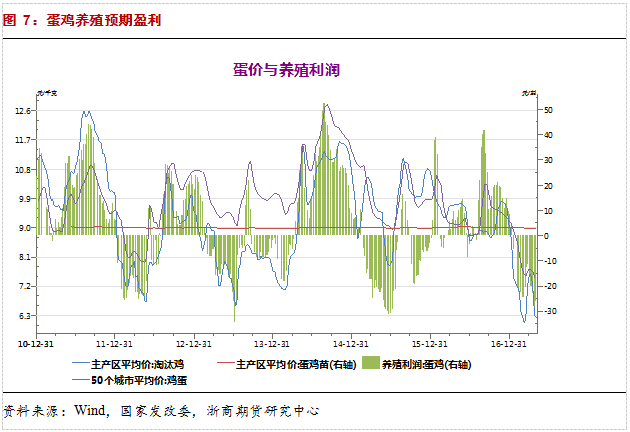
Task: Click right axis value '50'
Action: click(548, 110)
